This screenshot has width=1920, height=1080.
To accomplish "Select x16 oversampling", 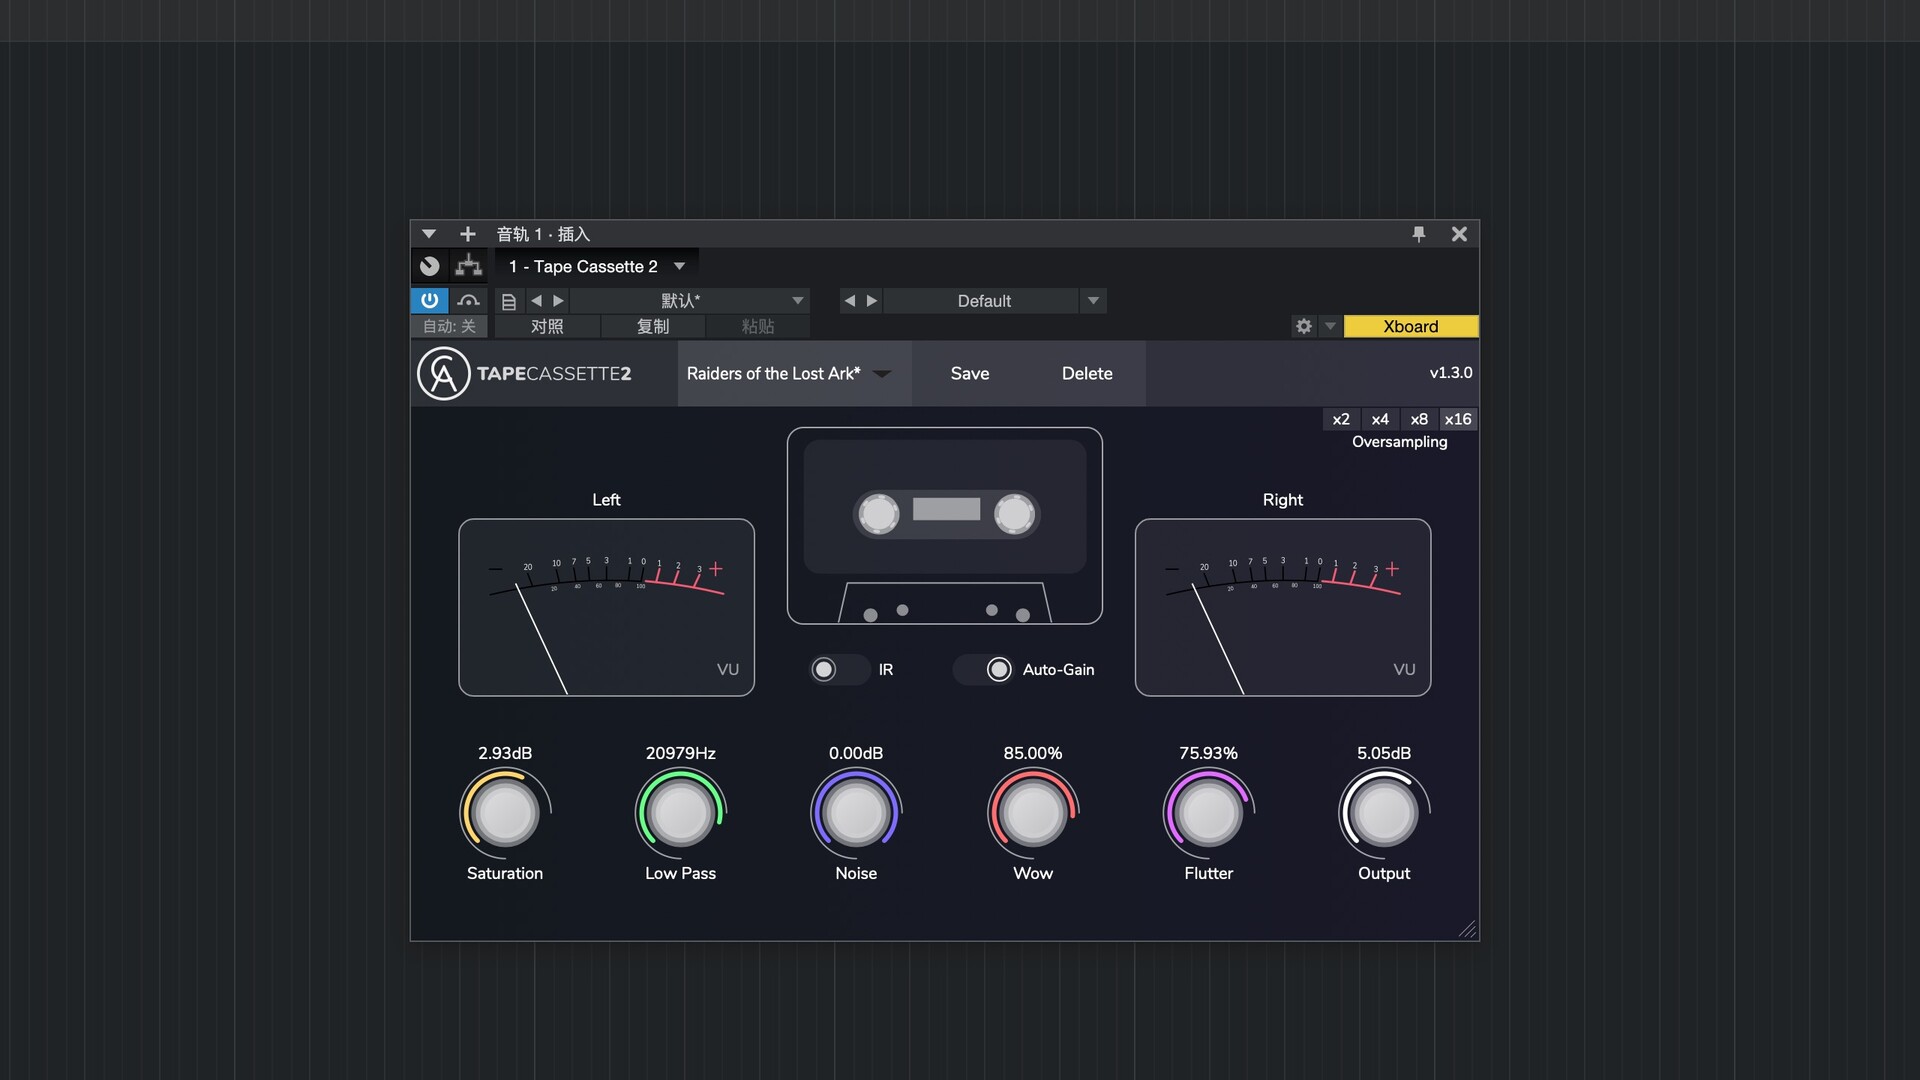I will click(x=1458, y=419).
